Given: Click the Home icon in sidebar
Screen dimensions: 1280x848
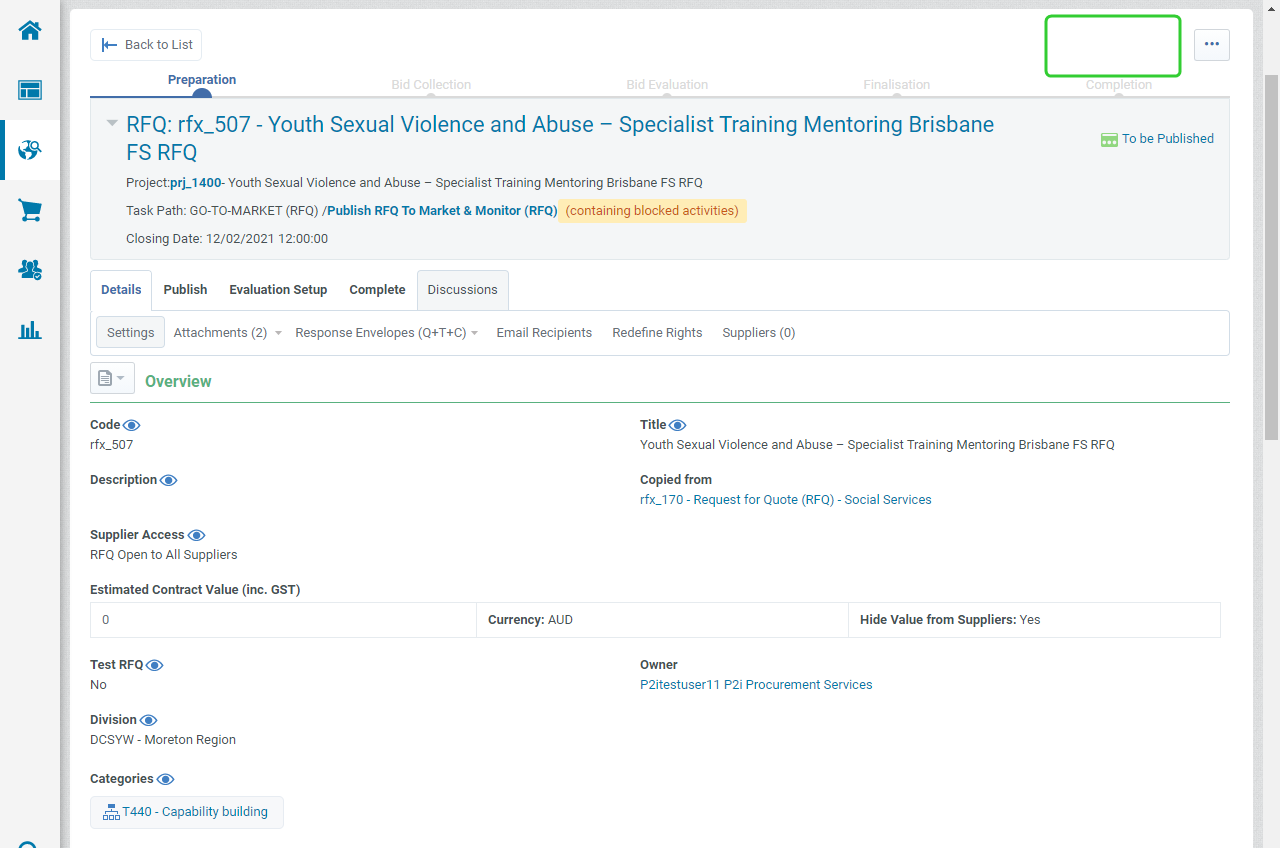Looking at the screenshot, I should (30, 30).
